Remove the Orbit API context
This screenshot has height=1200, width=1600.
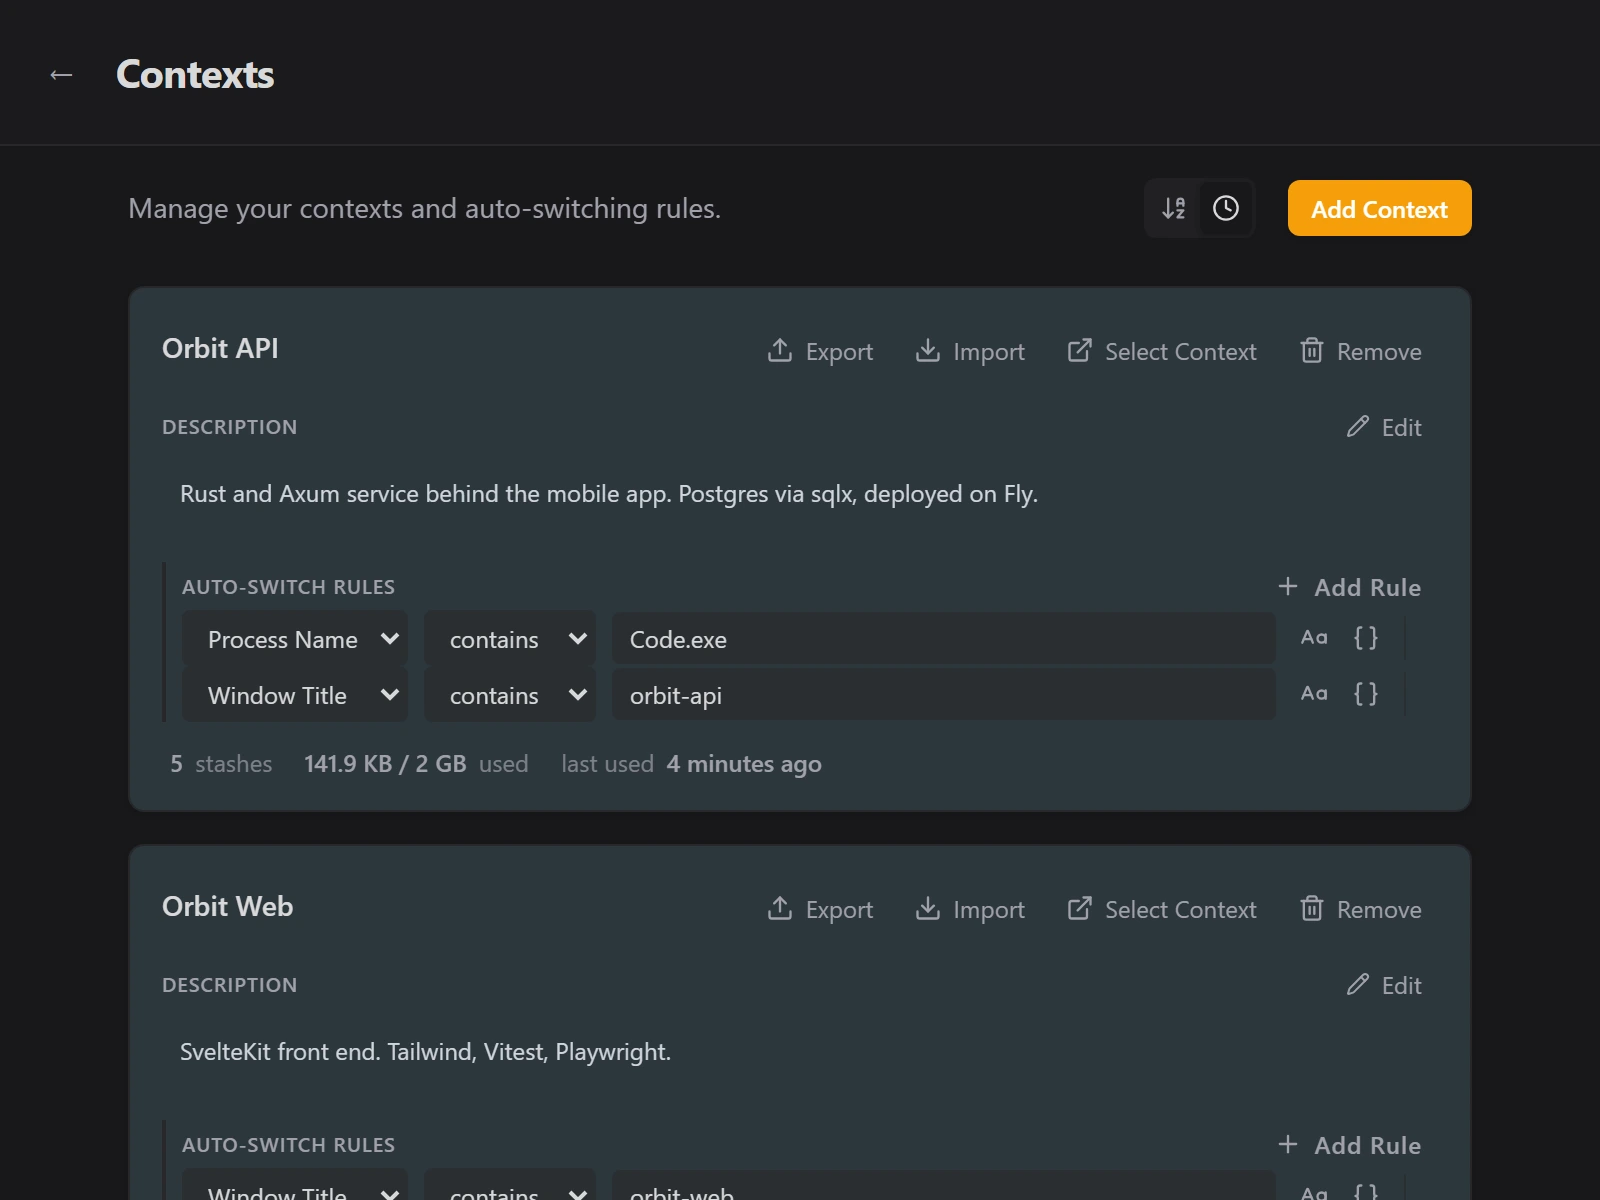click(x=1360, y=351)
